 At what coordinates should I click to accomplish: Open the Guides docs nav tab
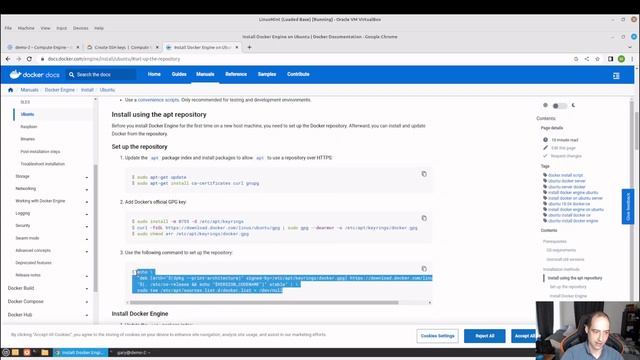(x=179, y=74)
